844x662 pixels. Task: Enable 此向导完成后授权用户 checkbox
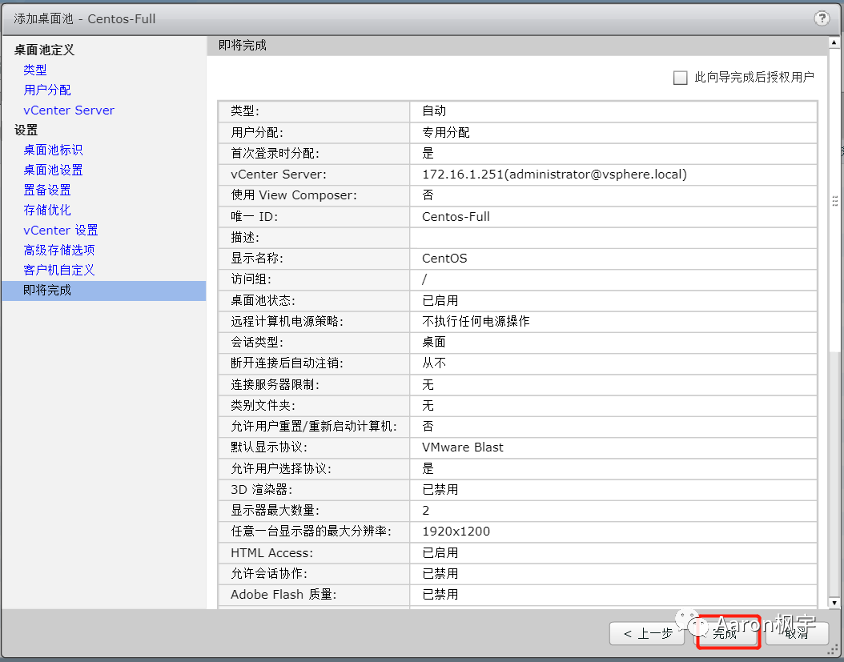click(680, 78)
